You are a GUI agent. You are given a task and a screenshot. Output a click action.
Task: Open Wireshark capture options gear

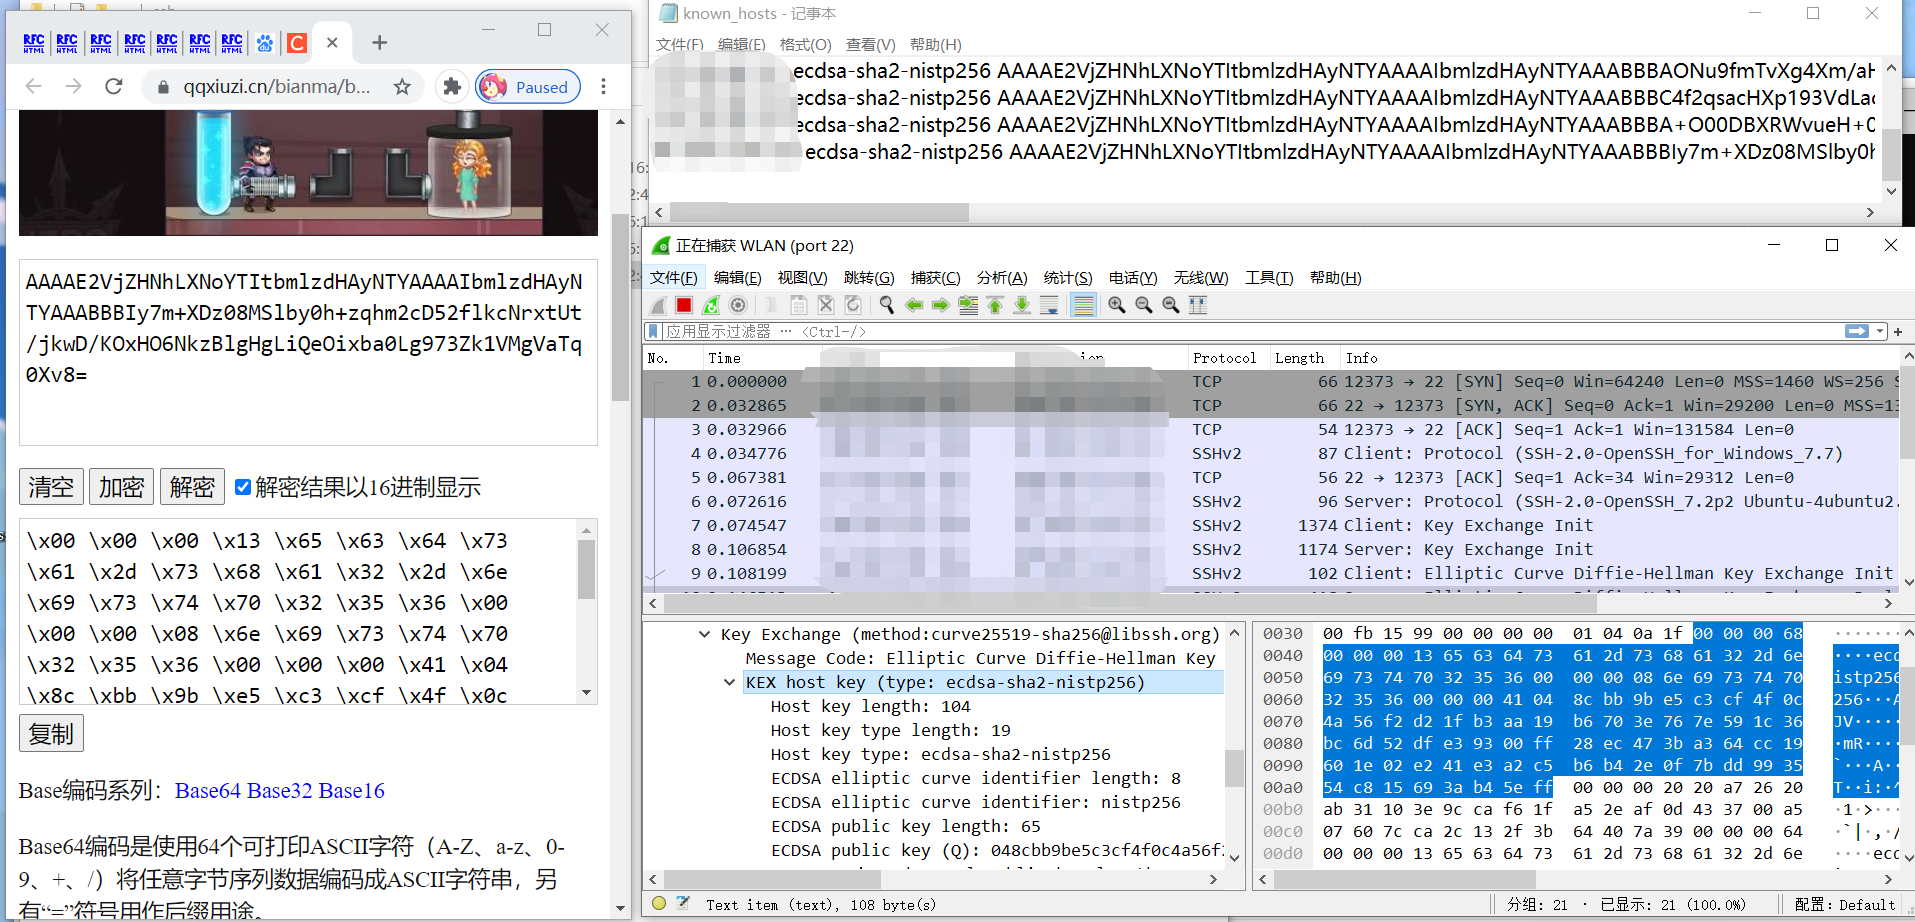pyautogui.click(x=738, y=305)
